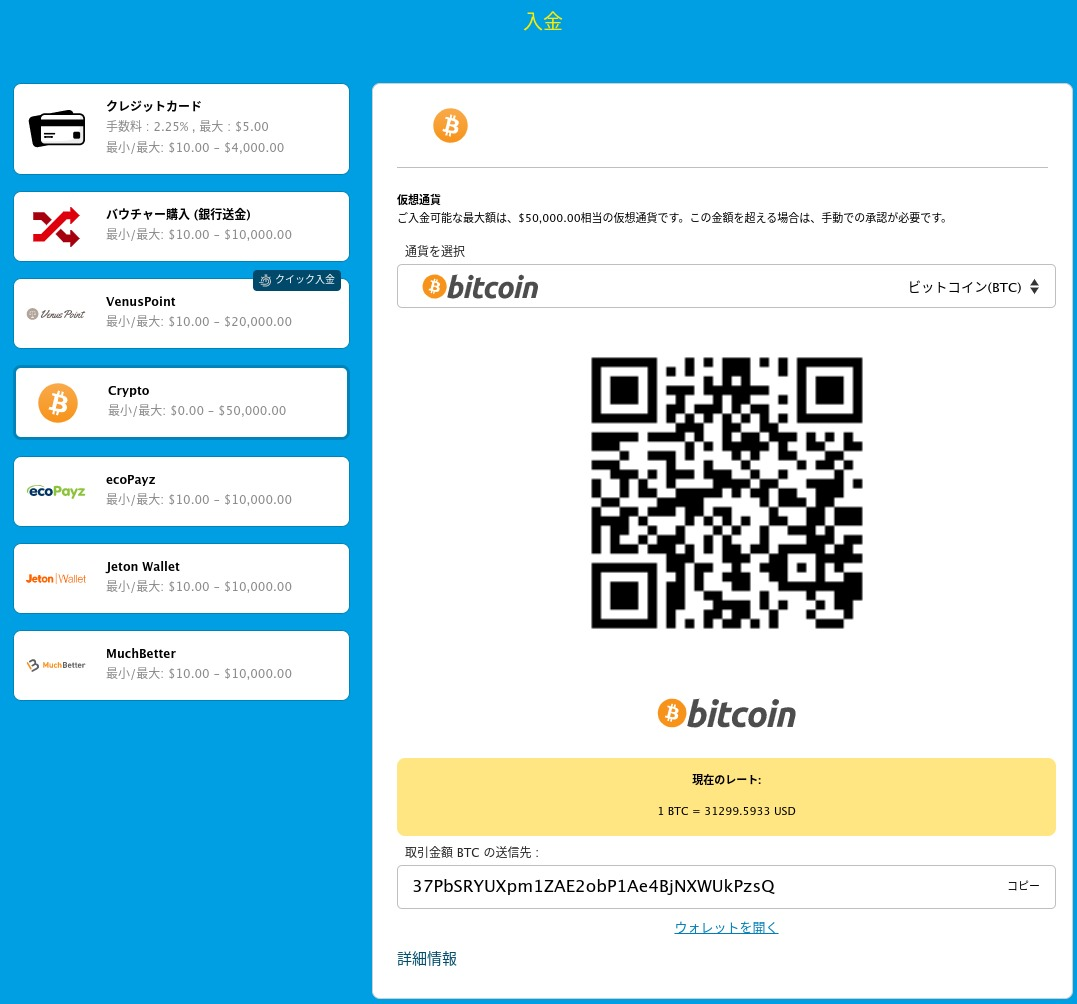Click the BTC address input field
Screen dimensions: 1077x1004
pyautogui.click(x=726, y=887)
